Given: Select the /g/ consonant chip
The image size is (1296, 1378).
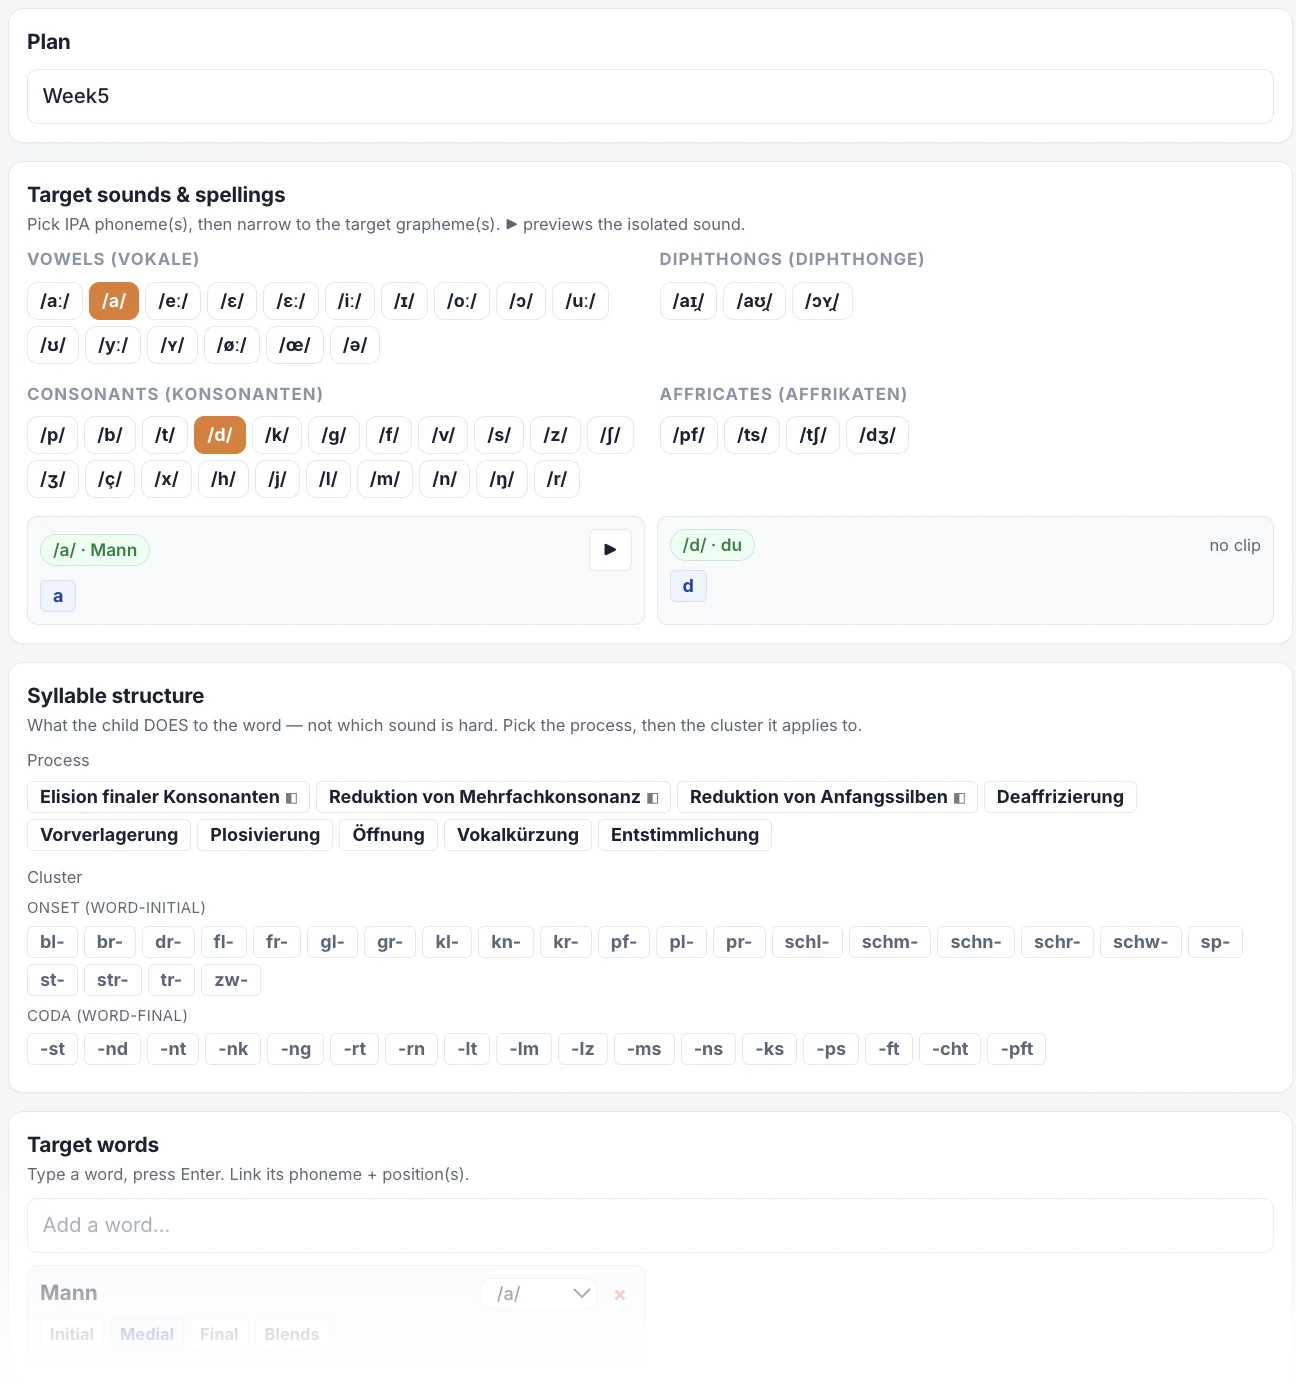Looking at the screenshot, I should tap(334, 435).
